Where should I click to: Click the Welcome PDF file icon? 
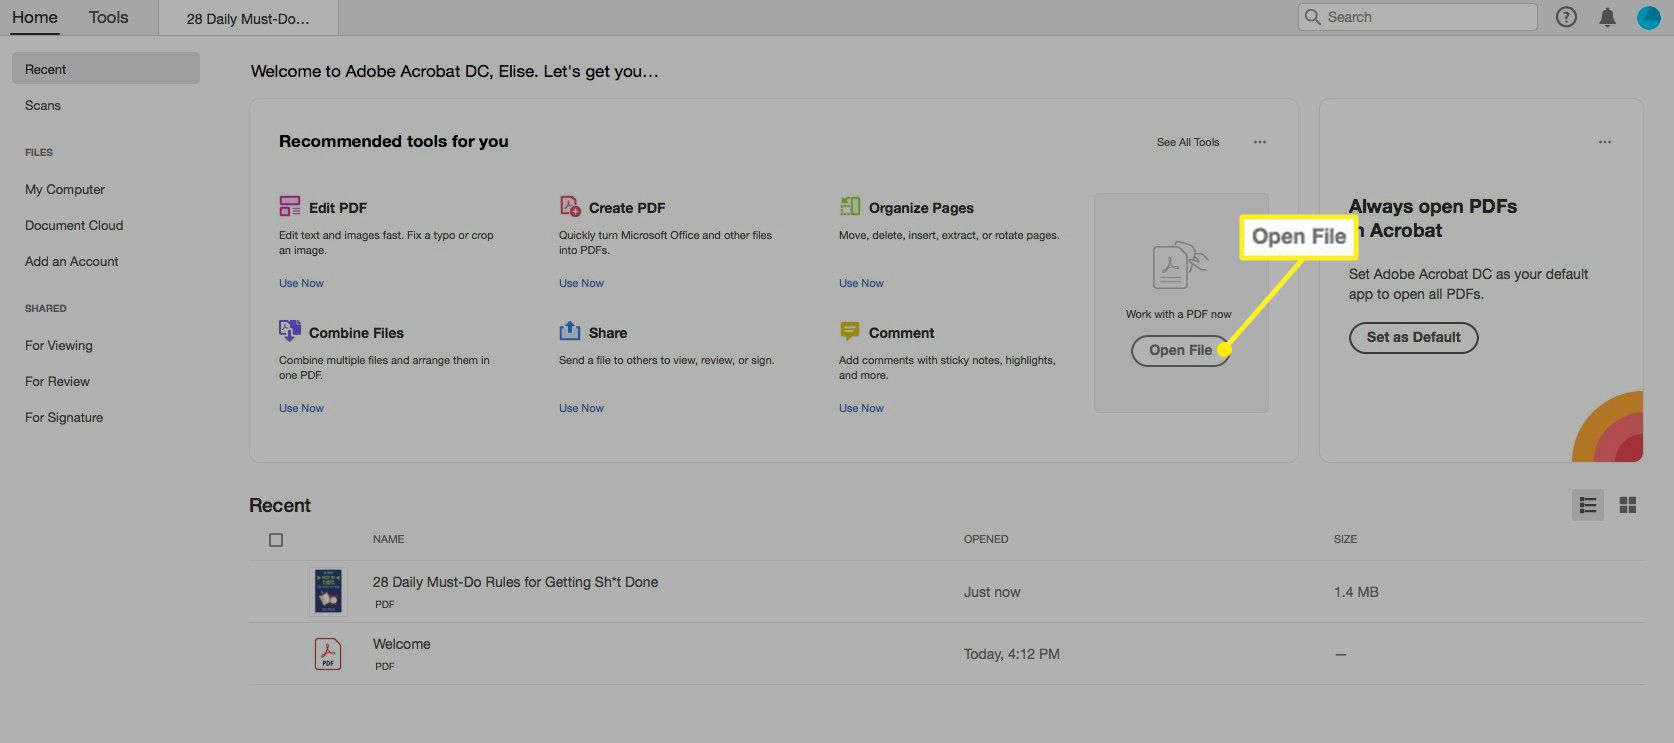(328, 654)
